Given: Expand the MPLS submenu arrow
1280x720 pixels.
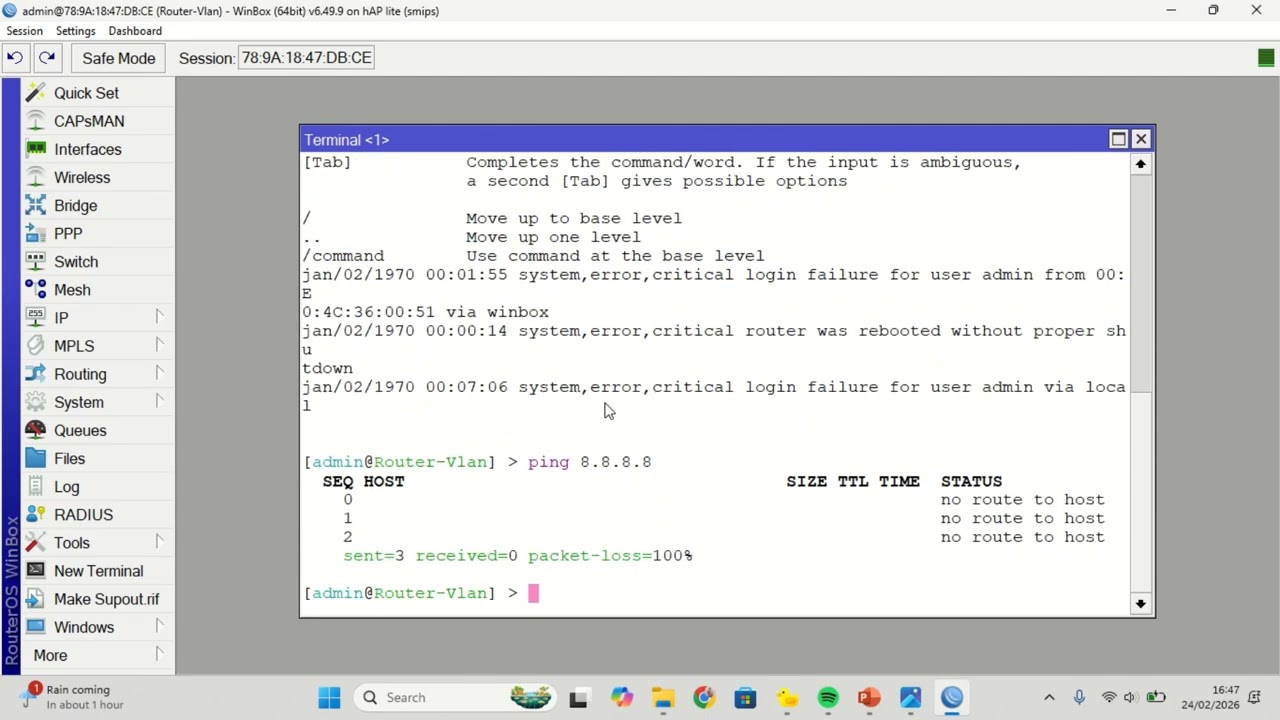Looking at the screenshot, I should (x=159, y=345).
